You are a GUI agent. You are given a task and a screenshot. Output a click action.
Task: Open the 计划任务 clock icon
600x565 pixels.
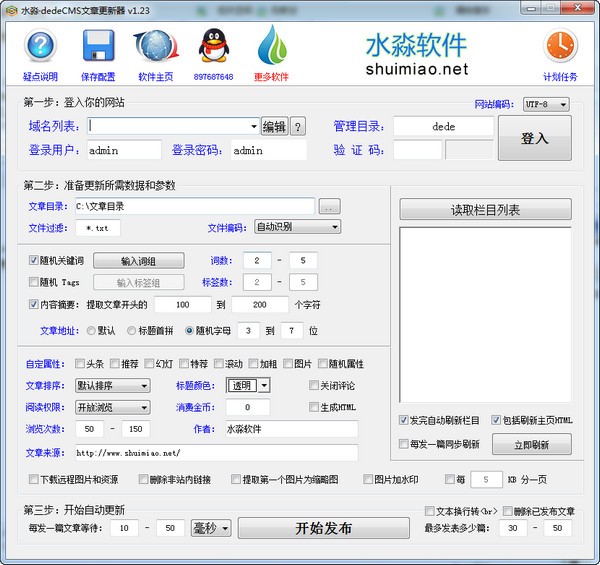[x=560, y=46]
